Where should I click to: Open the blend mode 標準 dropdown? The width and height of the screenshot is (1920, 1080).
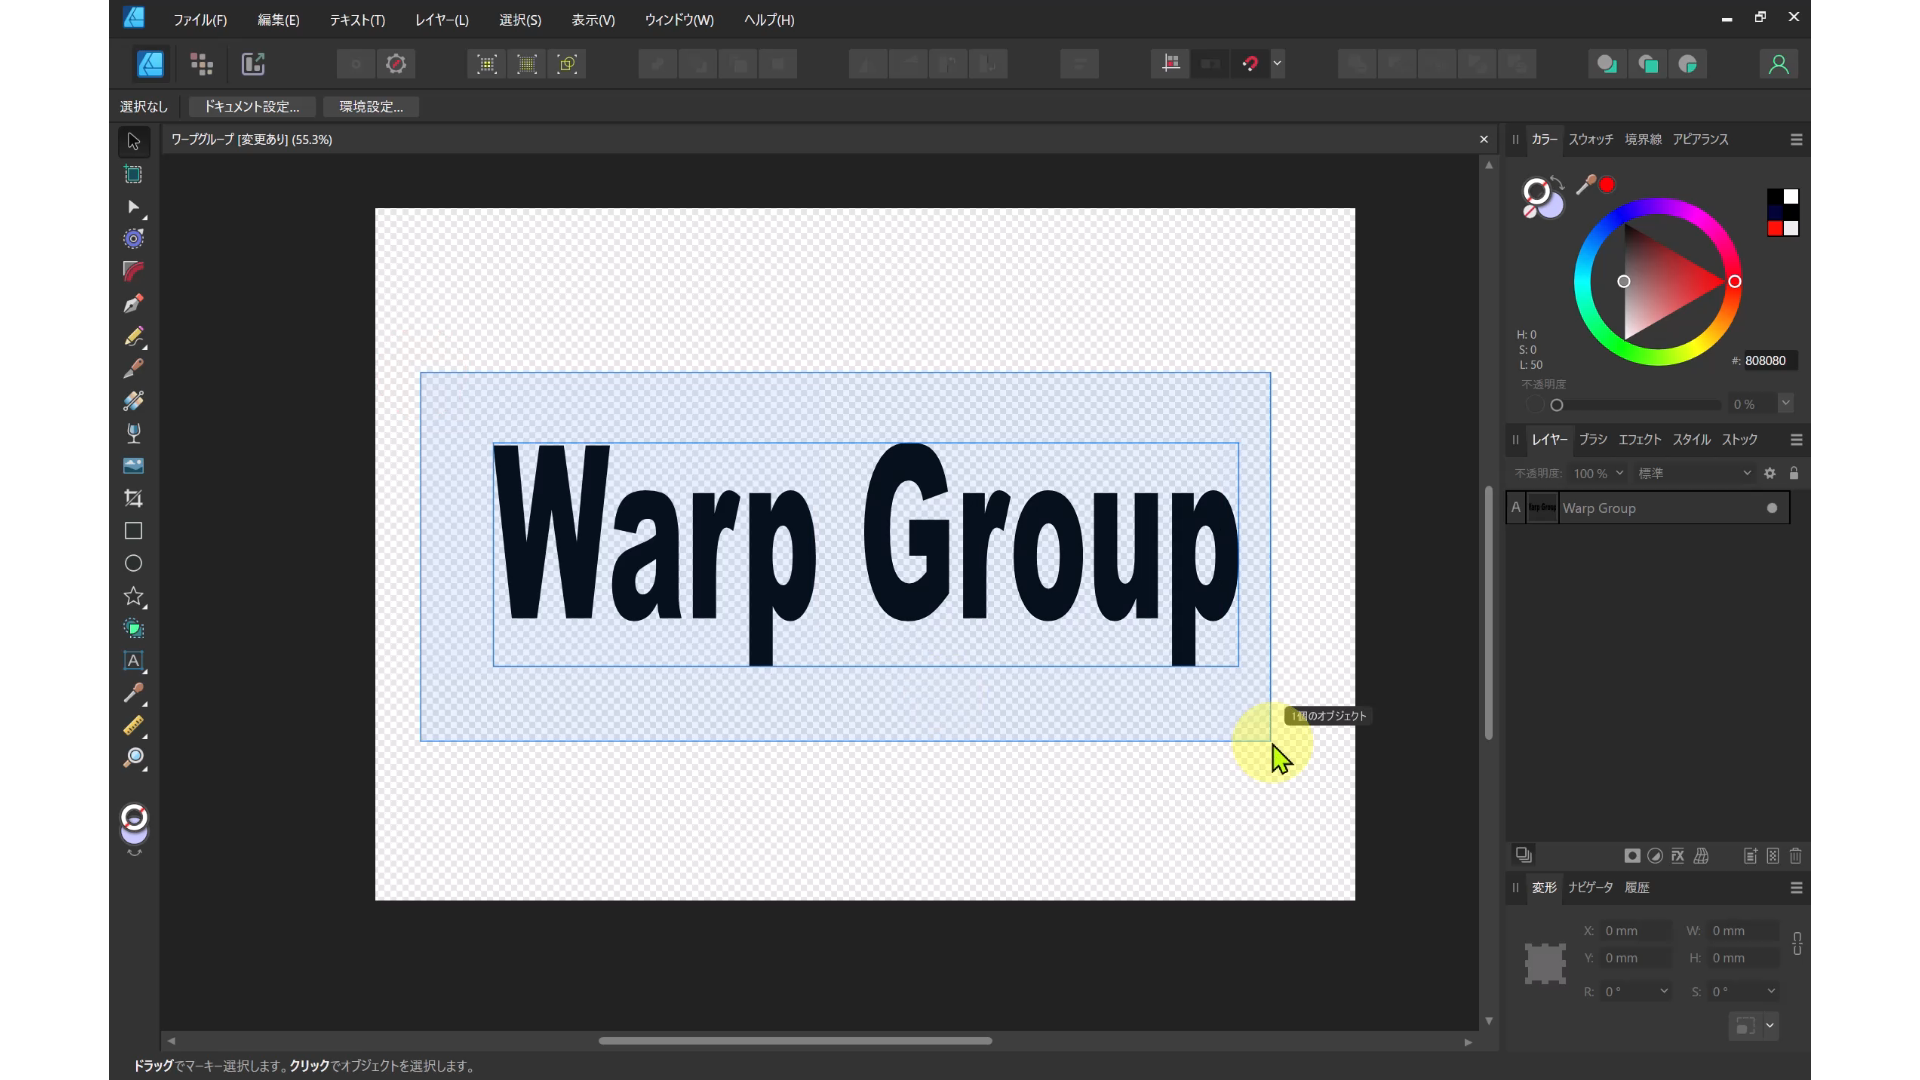click(x=1694, y=473)
